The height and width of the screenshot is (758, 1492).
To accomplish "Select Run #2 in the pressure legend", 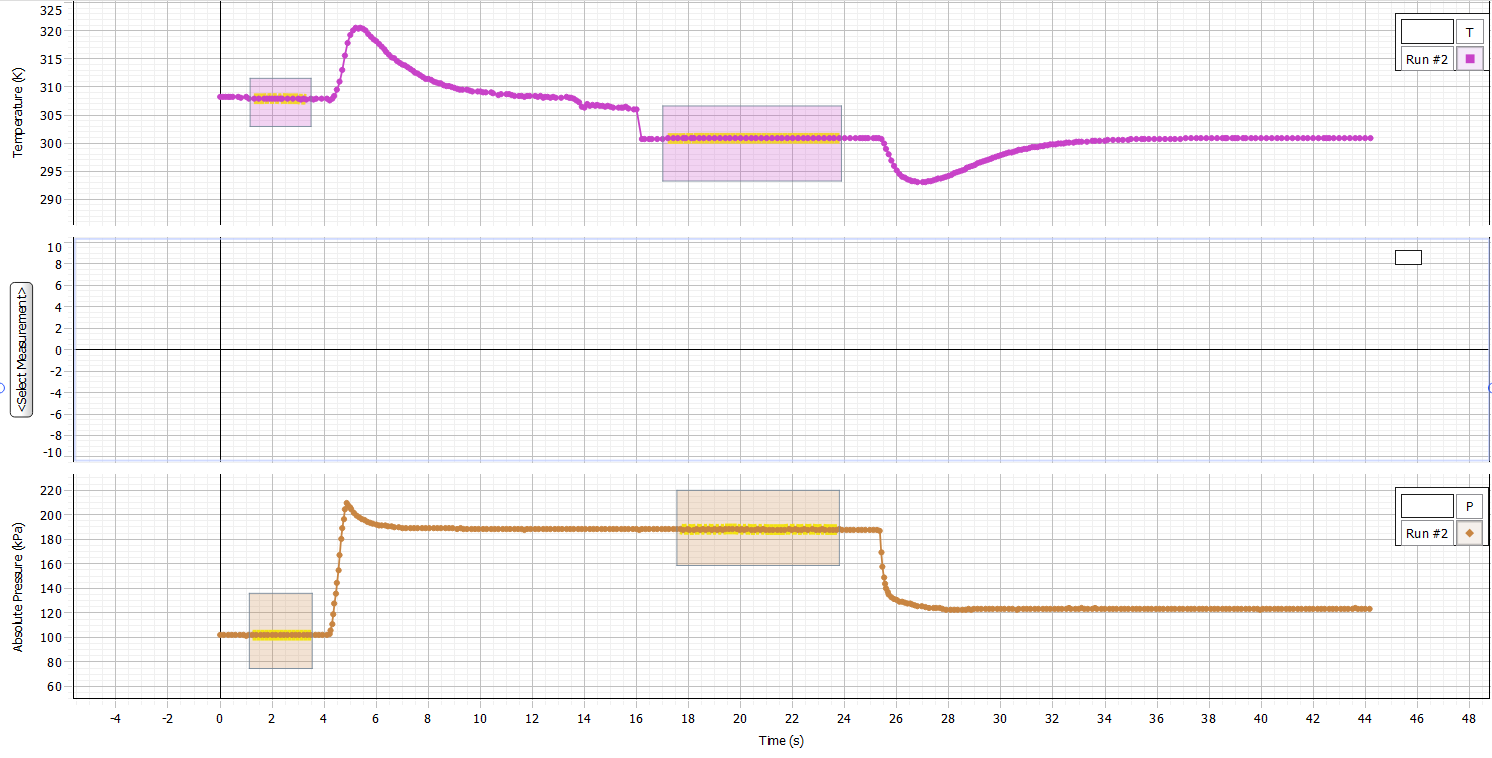I will (x=1427, y=533).
